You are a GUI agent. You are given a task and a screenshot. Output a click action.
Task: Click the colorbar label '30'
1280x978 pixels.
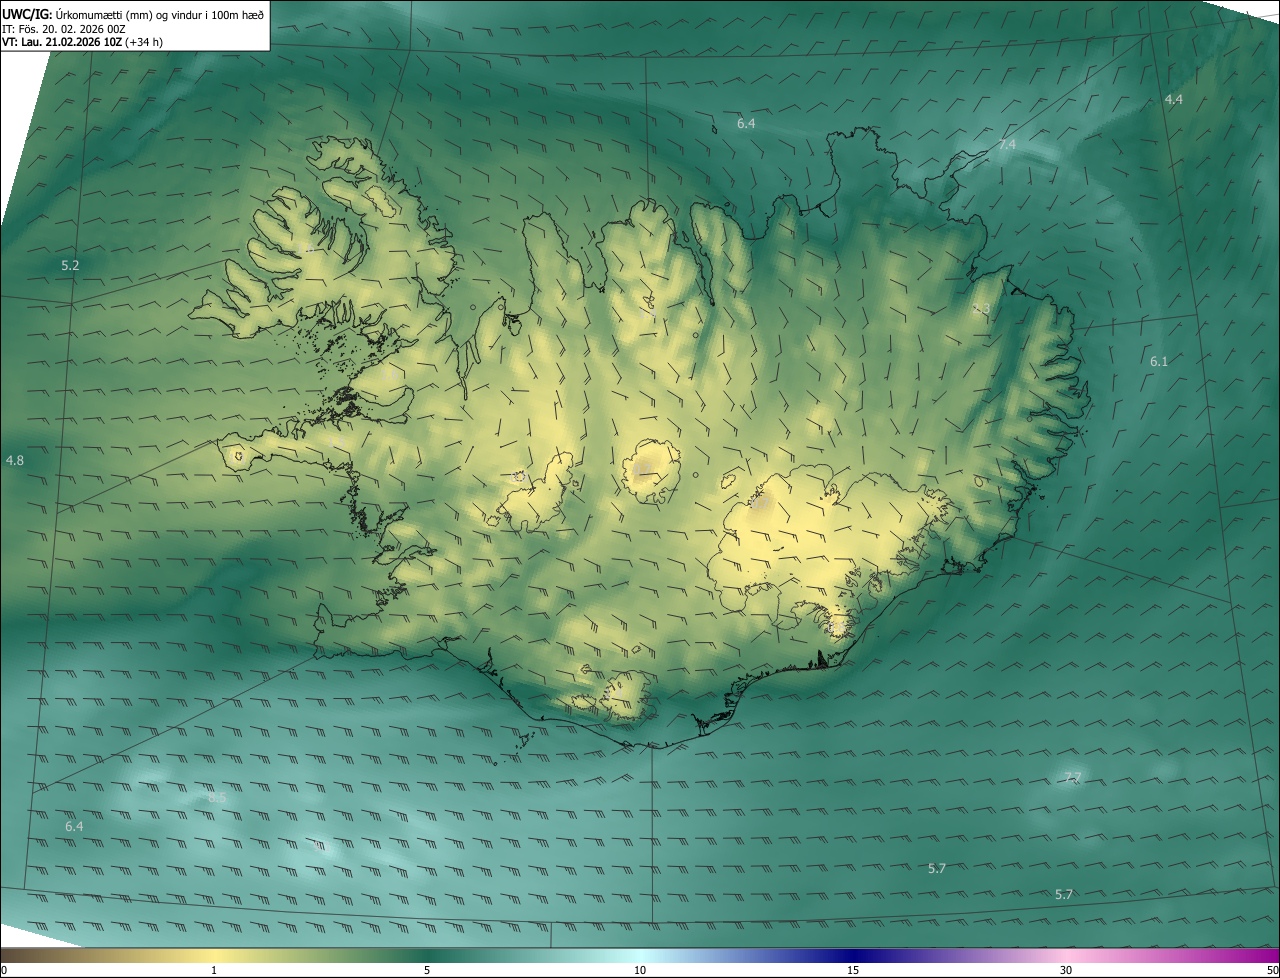pyautogui.click(x=1066, y=970)
